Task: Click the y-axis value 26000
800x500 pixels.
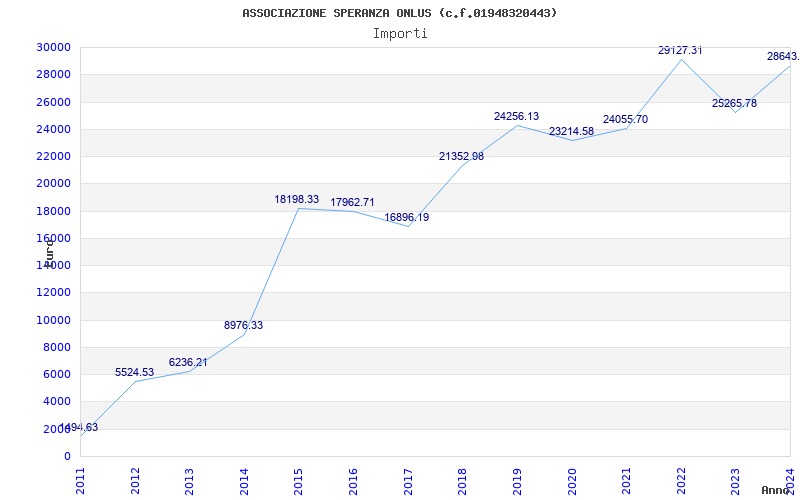Action: 53,102
